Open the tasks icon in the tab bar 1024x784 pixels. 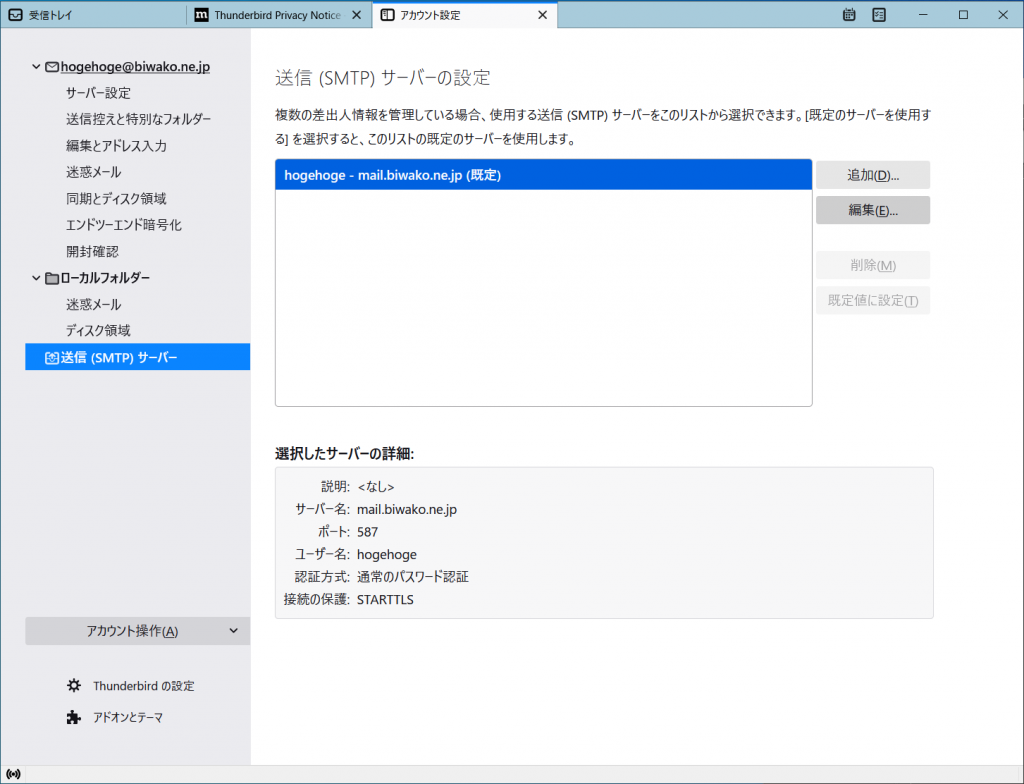point(879,15)
